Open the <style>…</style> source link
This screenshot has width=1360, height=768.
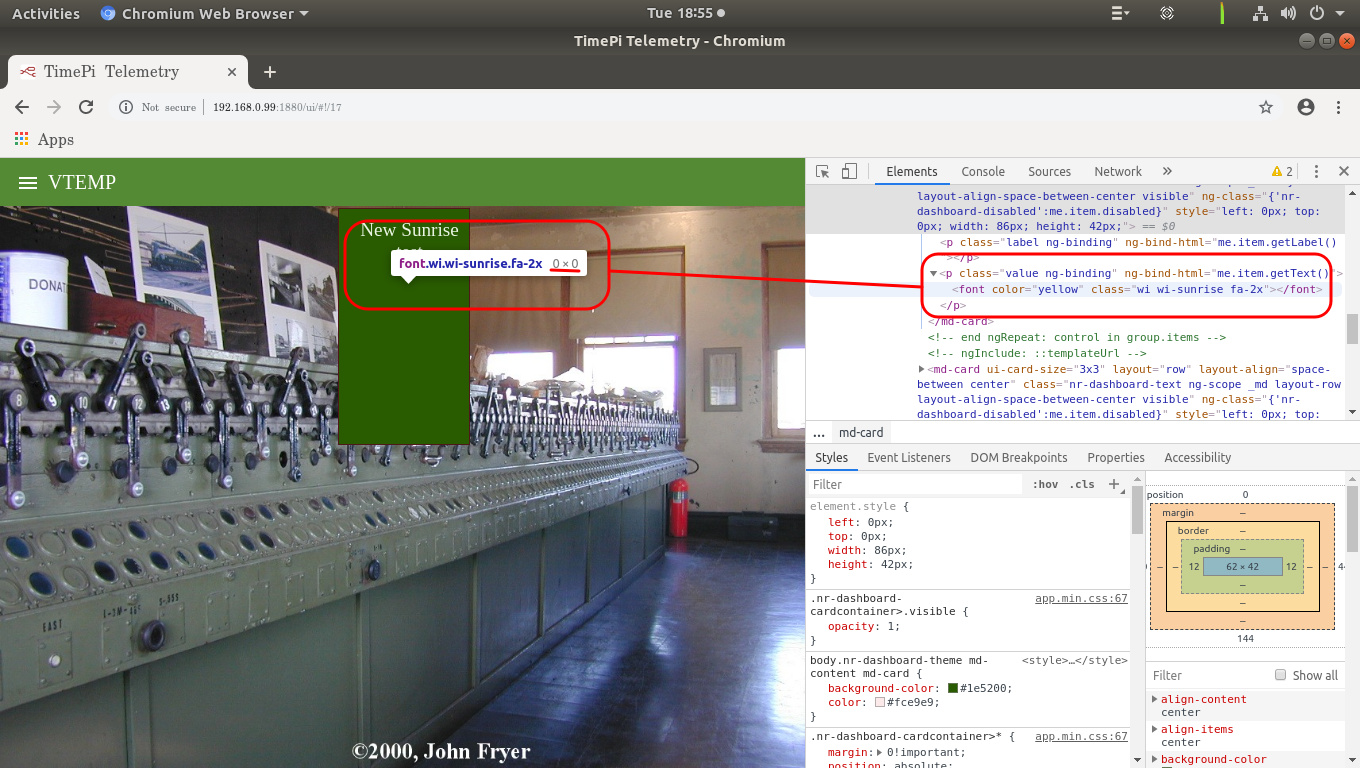1075,660
